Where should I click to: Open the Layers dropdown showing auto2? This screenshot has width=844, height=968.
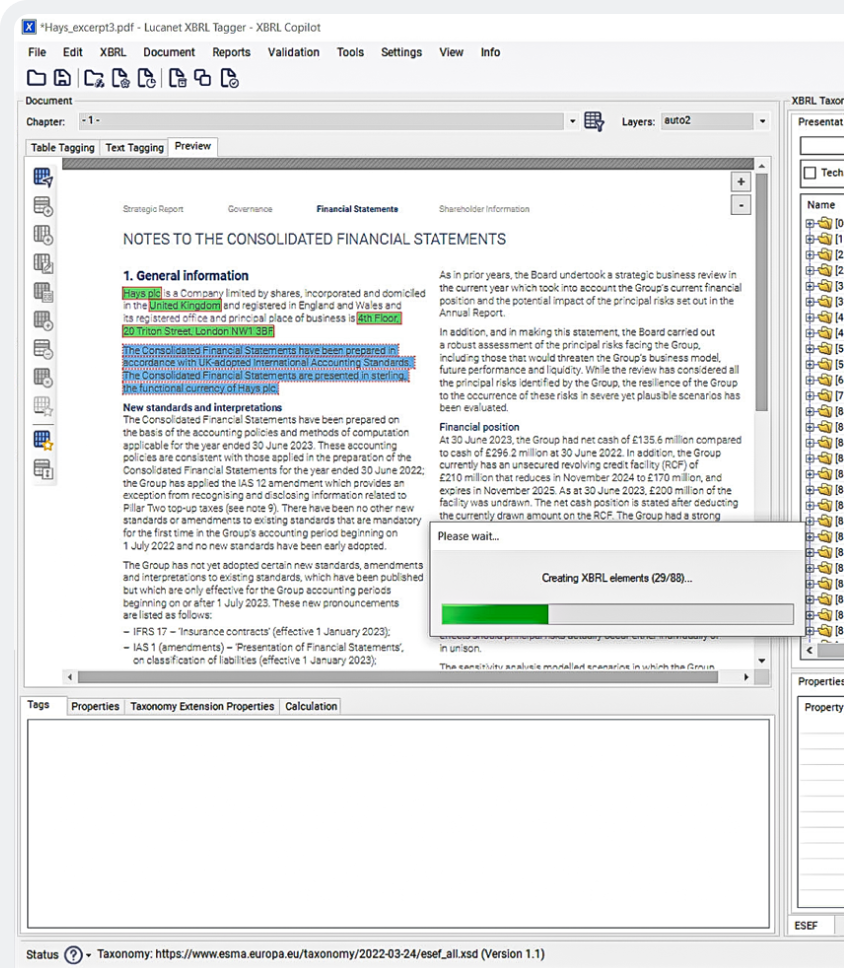point(762,121)
